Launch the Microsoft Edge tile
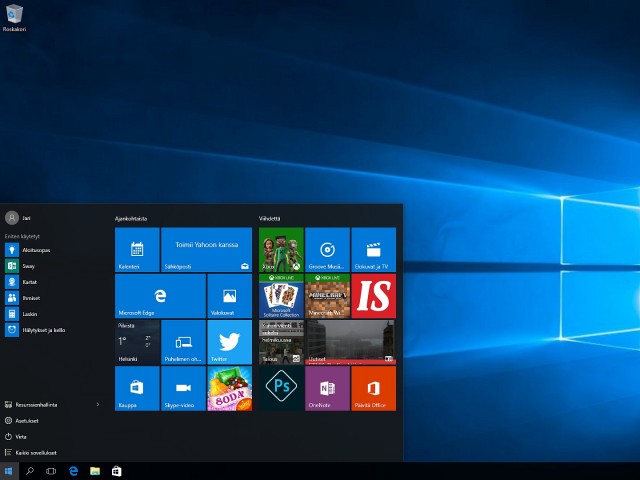This screenshot has height=480, width=640. pos(160,296)
